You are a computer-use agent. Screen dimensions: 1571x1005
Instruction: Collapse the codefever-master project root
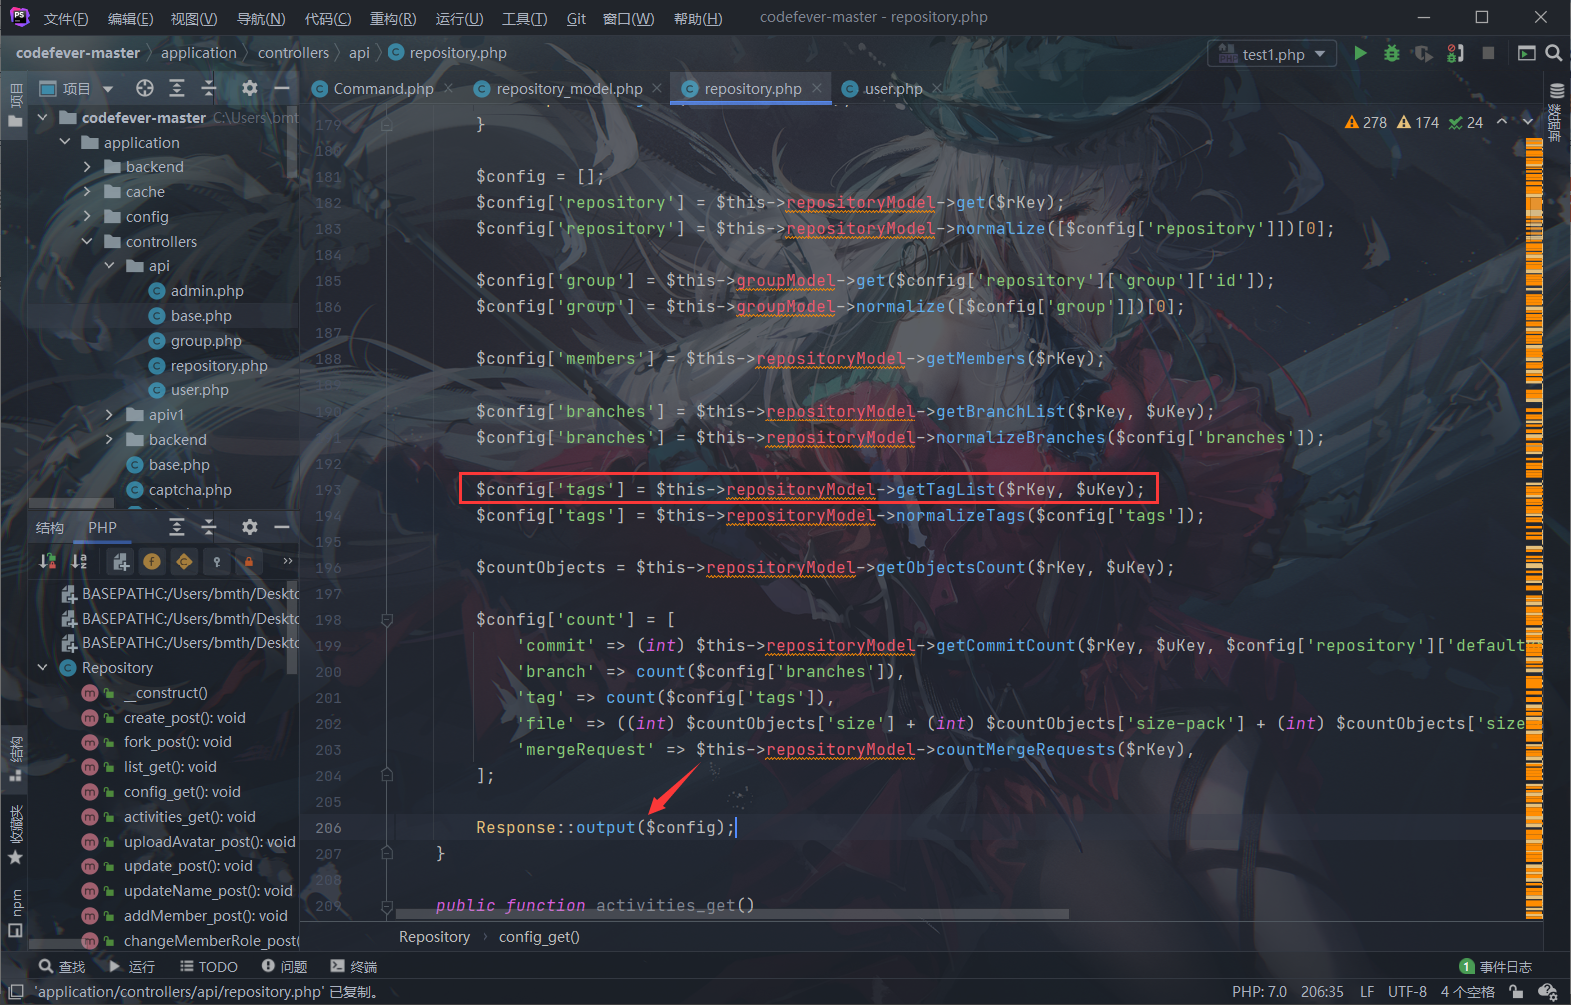[x=42, y=118]
